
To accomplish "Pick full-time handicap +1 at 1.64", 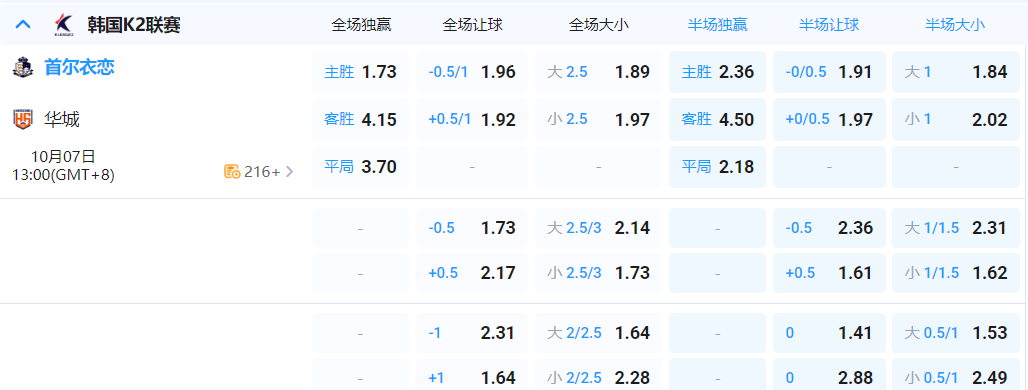I will 472,375.
